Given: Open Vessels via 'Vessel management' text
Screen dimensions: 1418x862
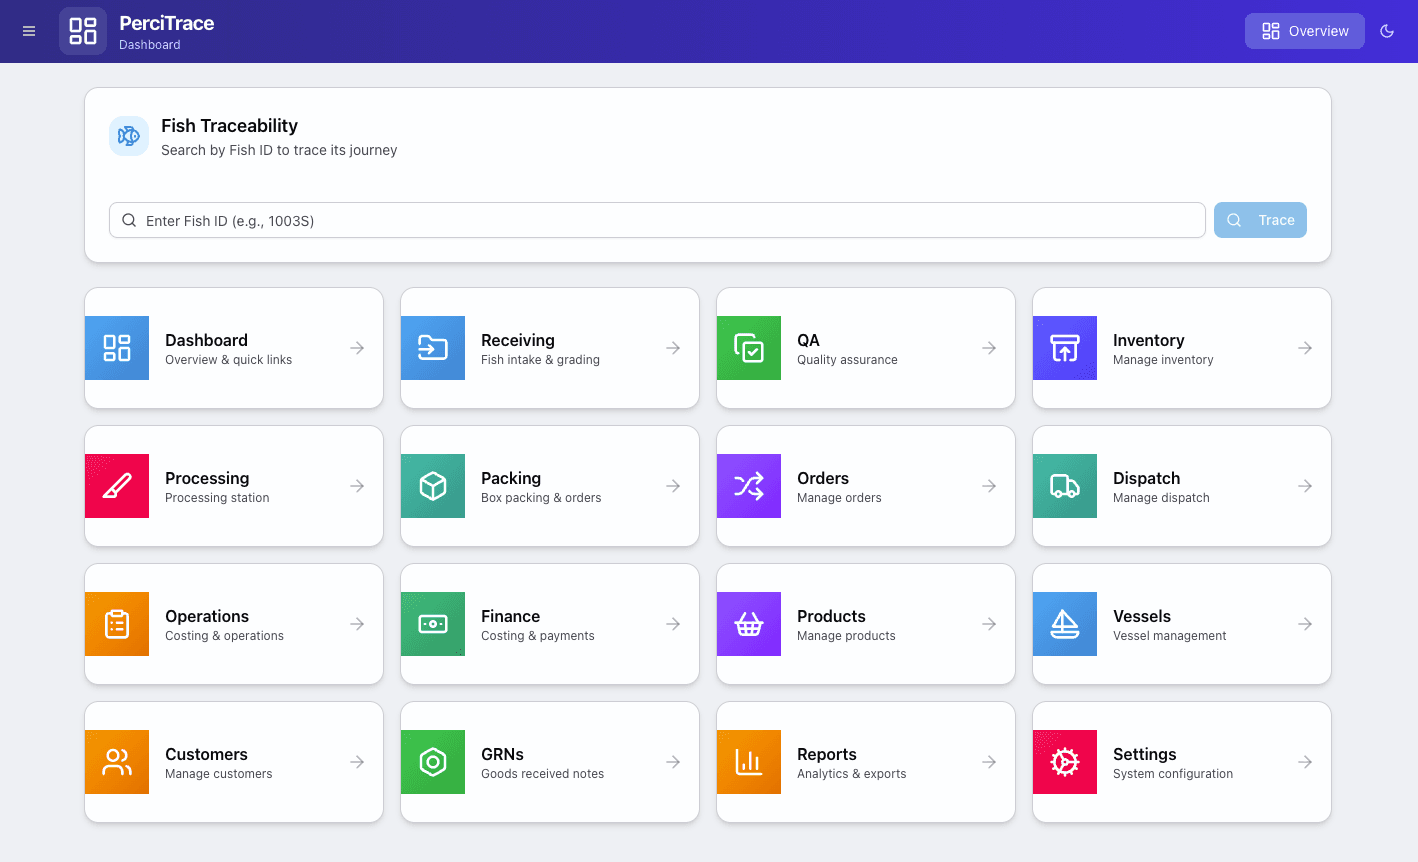Looking at the screenshot, I should tap(1169, 636).
